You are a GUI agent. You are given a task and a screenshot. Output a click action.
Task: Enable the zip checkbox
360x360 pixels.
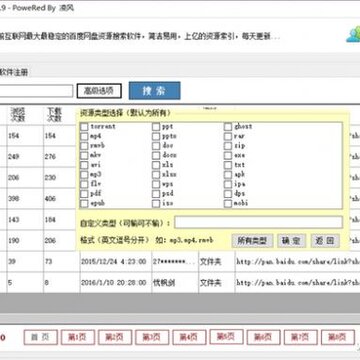[x=228, y=146]
